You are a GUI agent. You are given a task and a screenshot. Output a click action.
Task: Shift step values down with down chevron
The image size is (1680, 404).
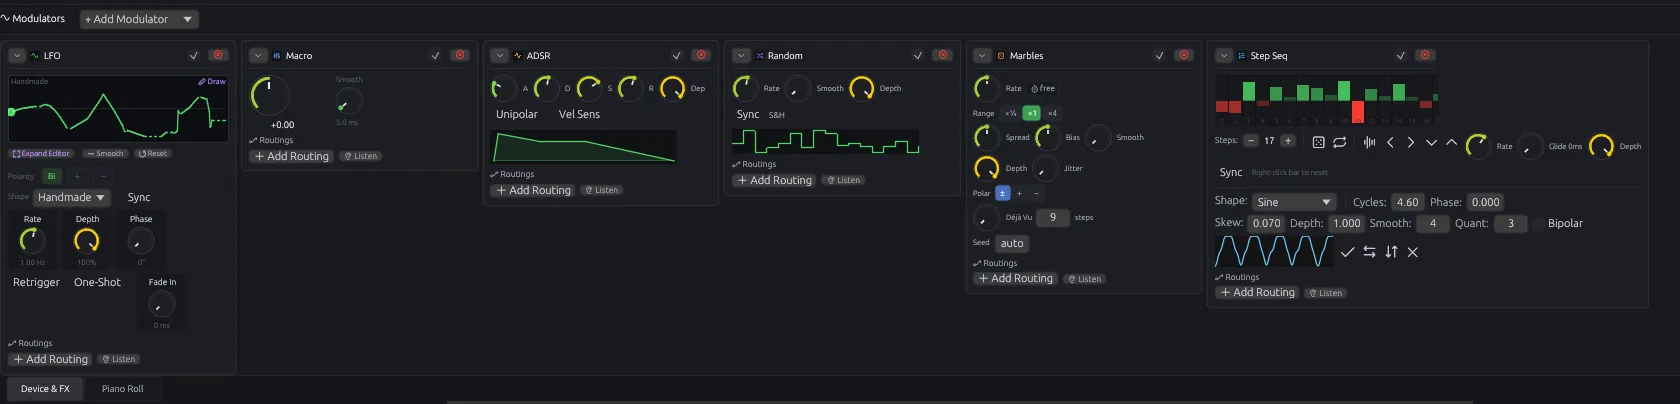[1431, 142]
